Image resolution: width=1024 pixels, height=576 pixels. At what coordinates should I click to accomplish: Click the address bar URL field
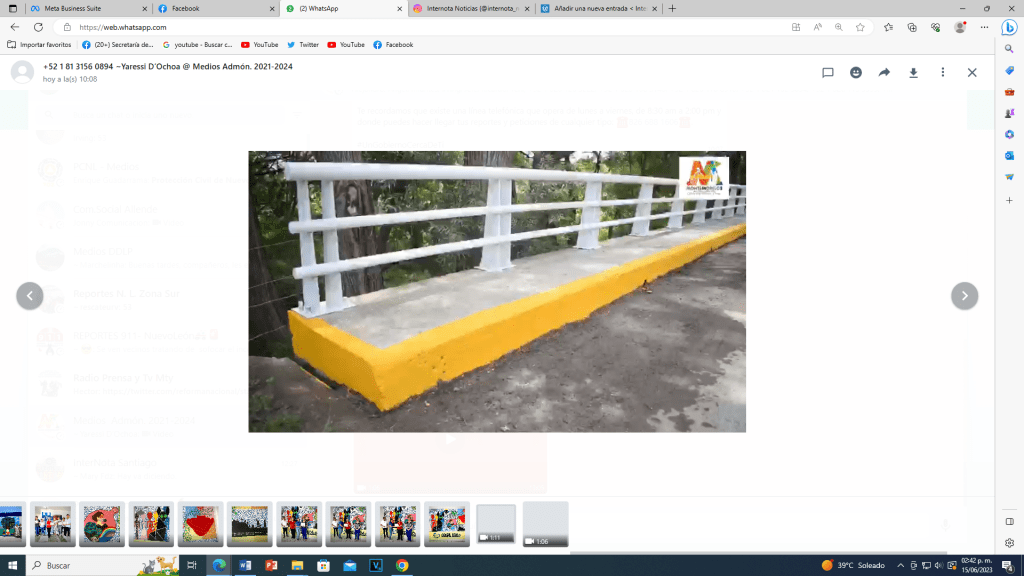[400, 27]
